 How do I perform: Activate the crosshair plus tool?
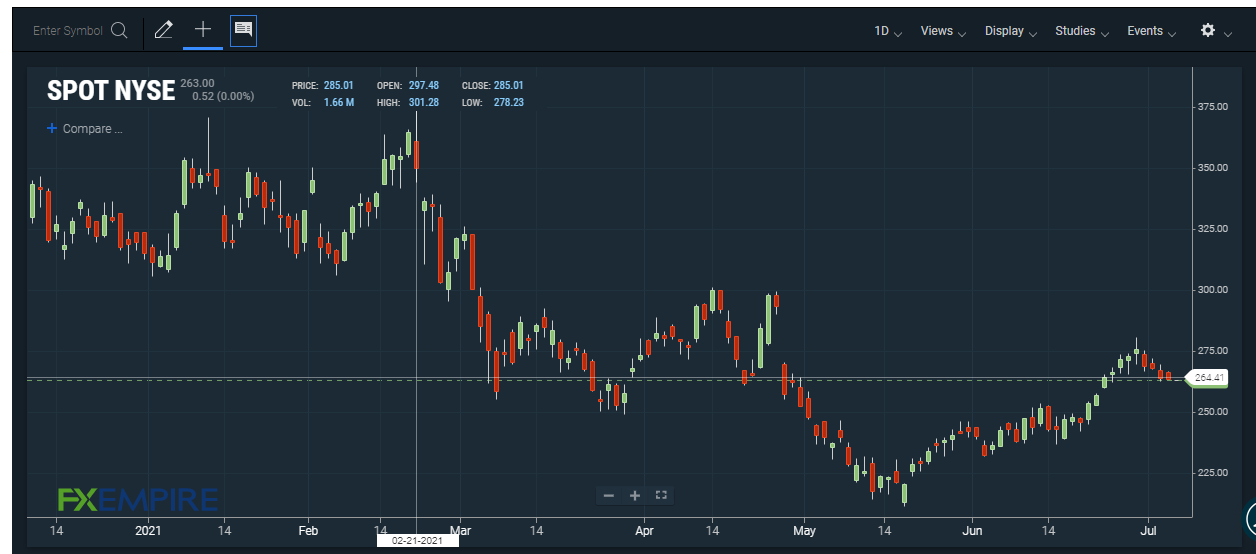coord(203,29)
